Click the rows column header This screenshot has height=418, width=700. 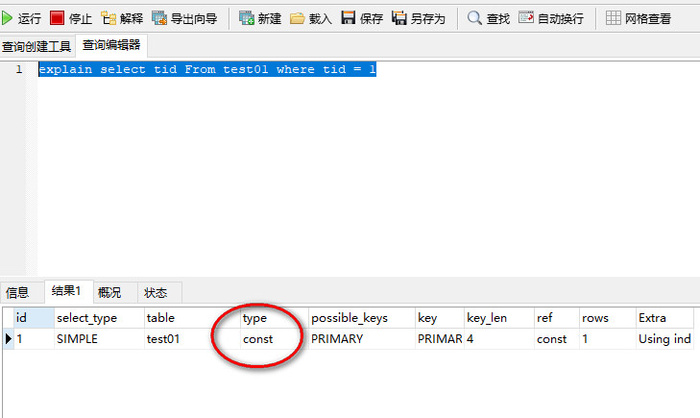[608, 318]
